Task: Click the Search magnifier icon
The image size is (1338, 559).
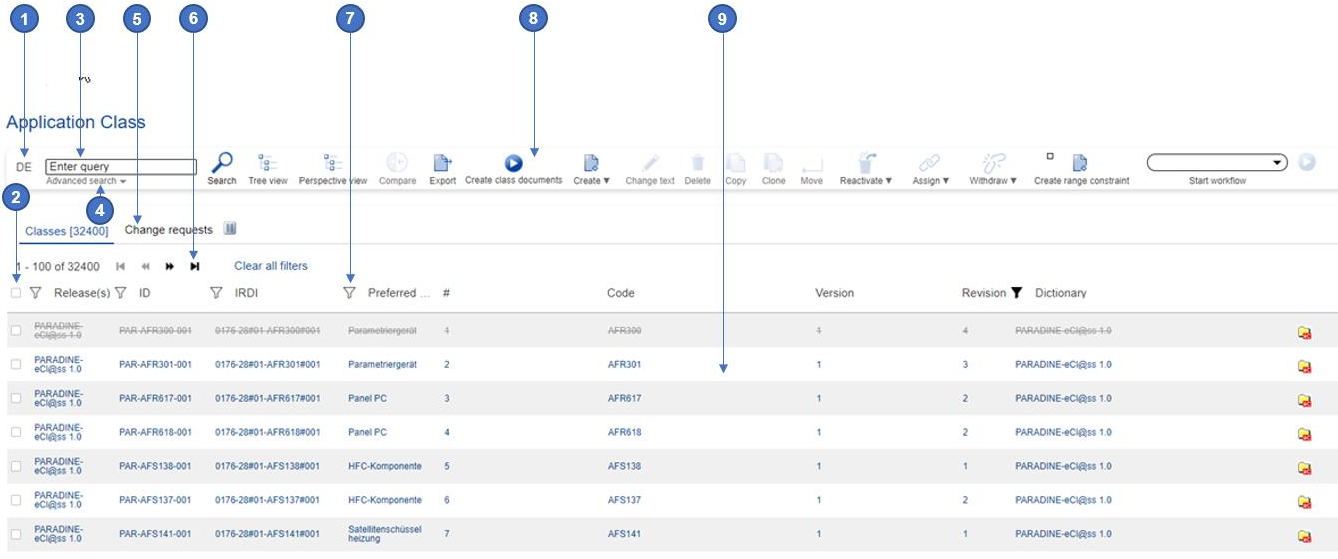Action: (222, 163)
